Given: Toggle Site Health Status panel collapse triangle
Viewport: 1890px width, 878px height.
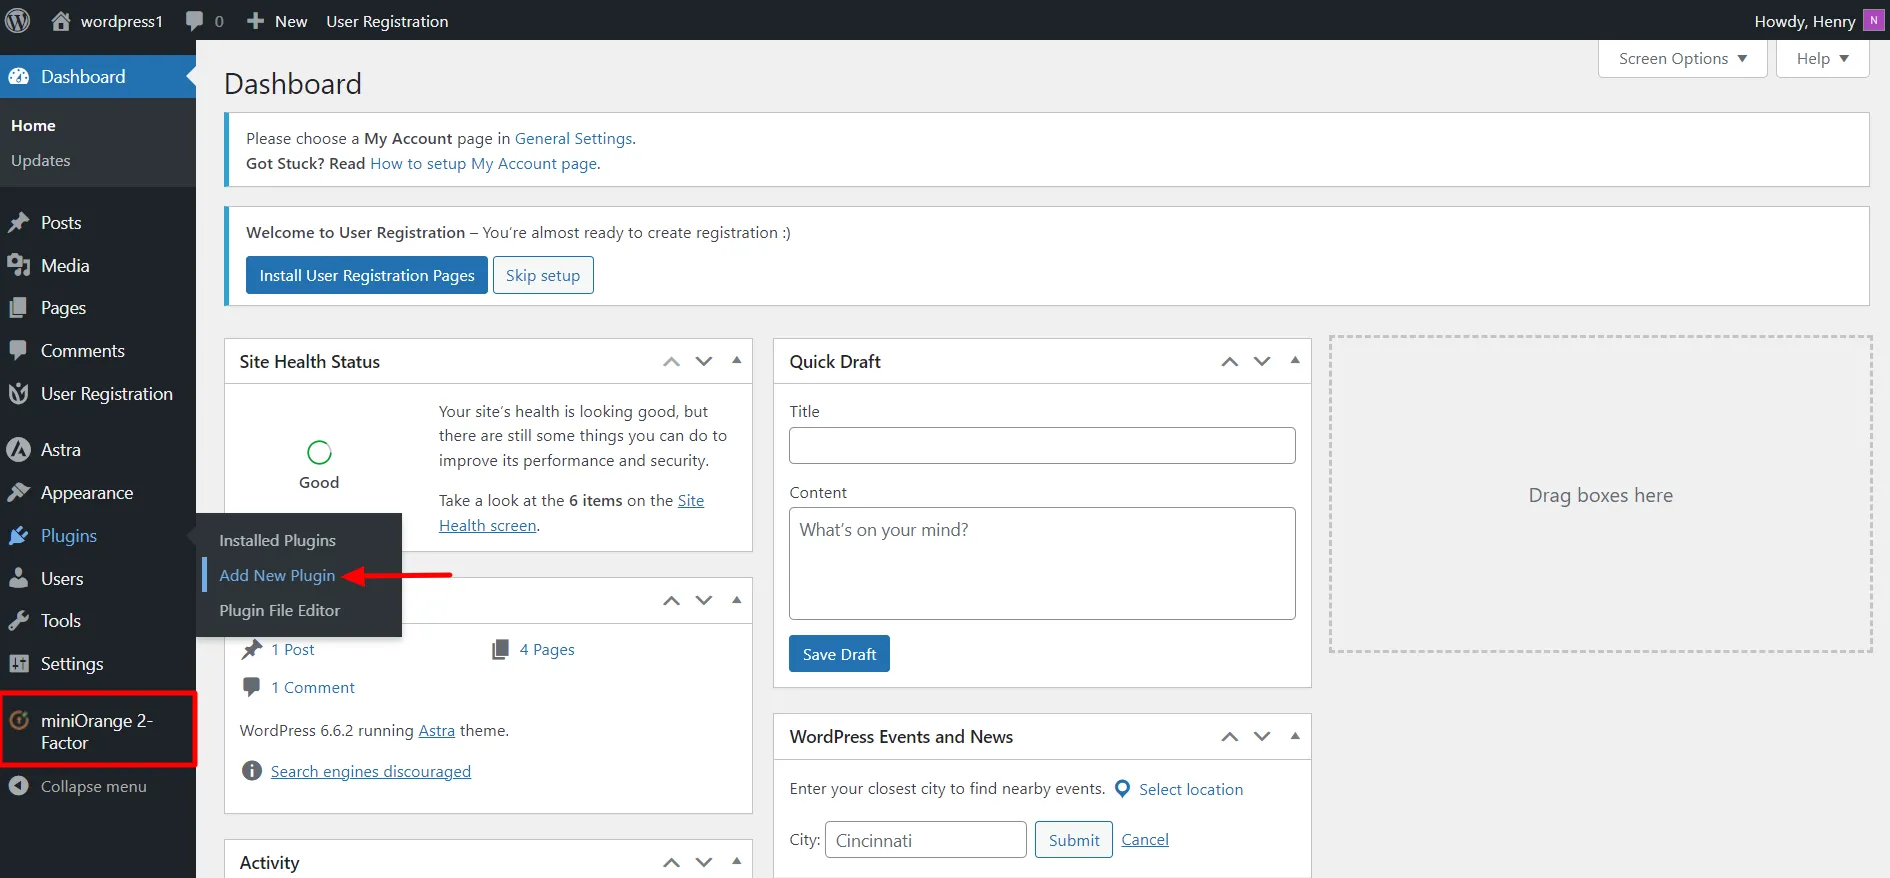Looking at the screenshot, I should (737, 360).
